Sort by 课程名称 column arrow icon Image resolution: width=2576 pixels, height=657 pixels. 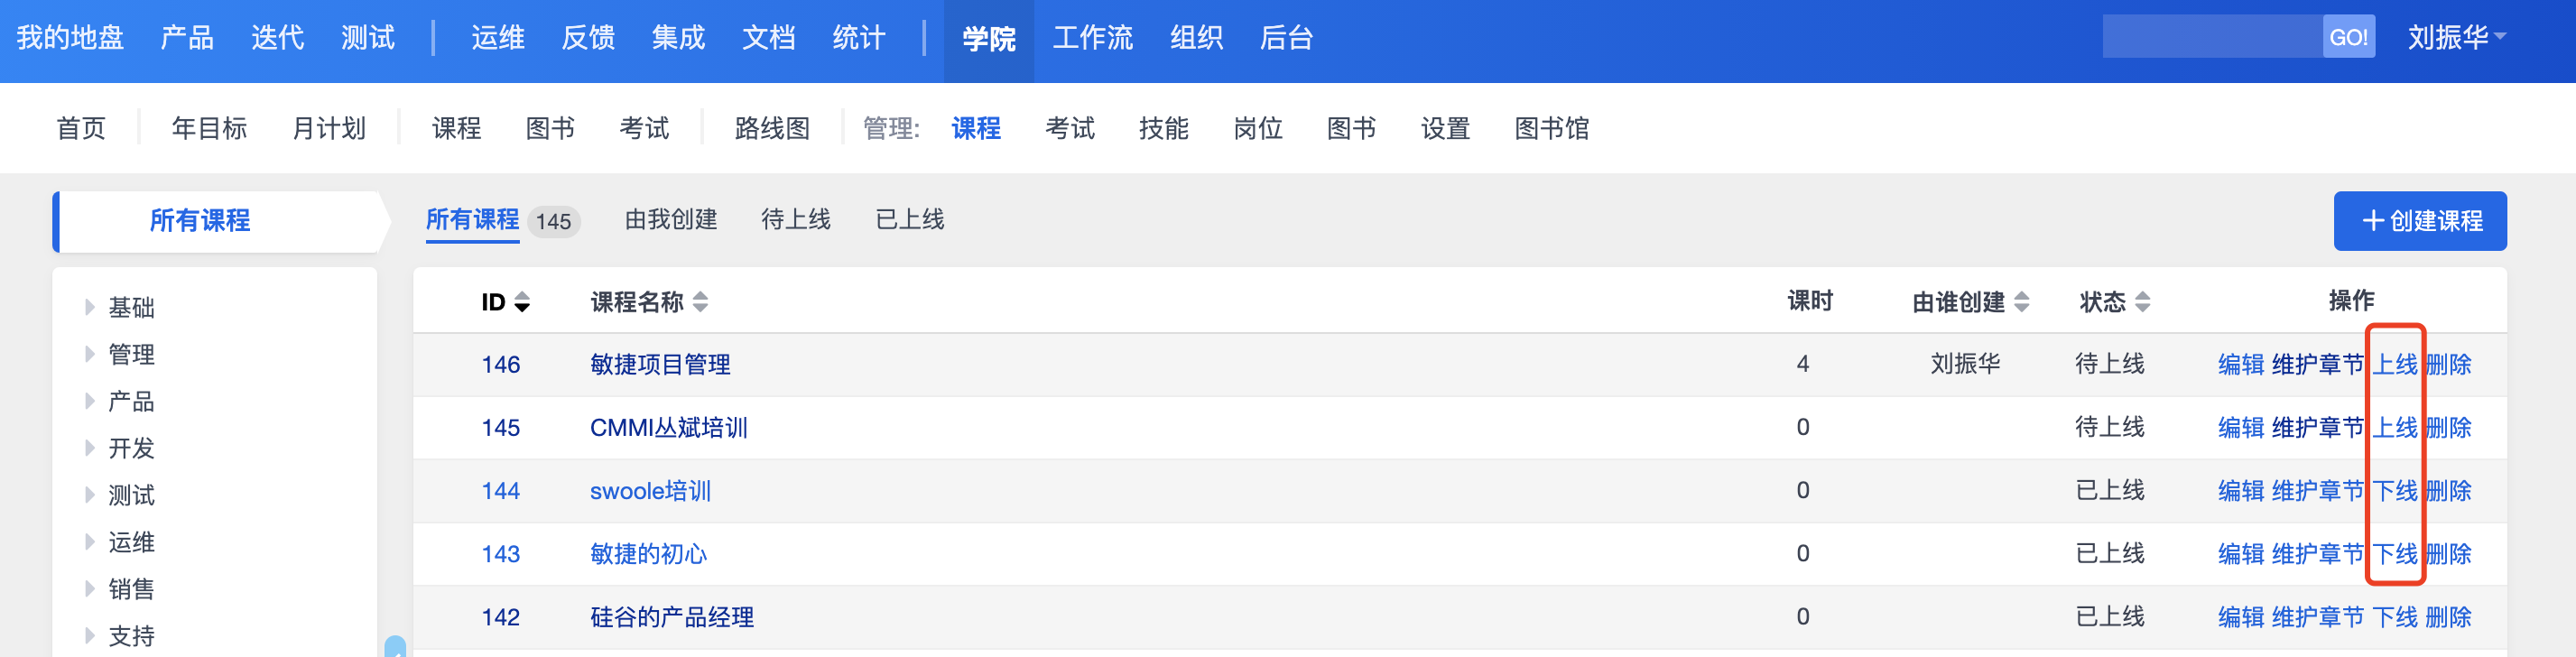pyautogui.click(x=700, y=302)
